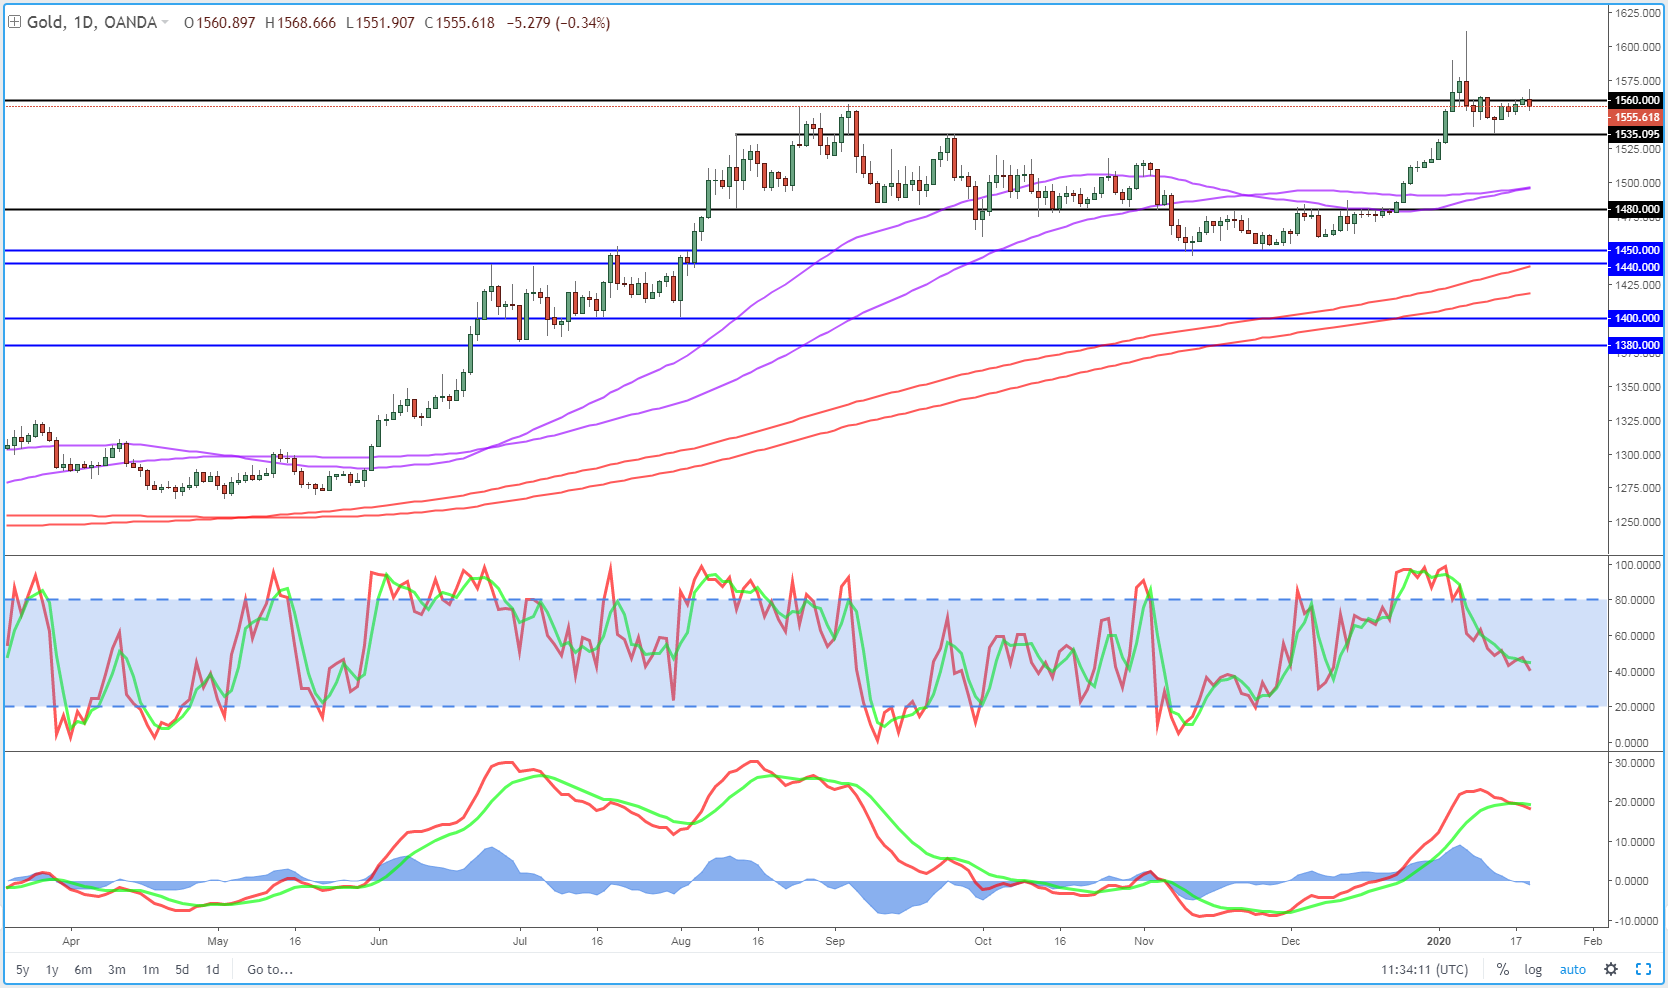Click the Gold, 1D, OANDA chart title
This screenshot has height=988, width=1668.
[91, 22]
